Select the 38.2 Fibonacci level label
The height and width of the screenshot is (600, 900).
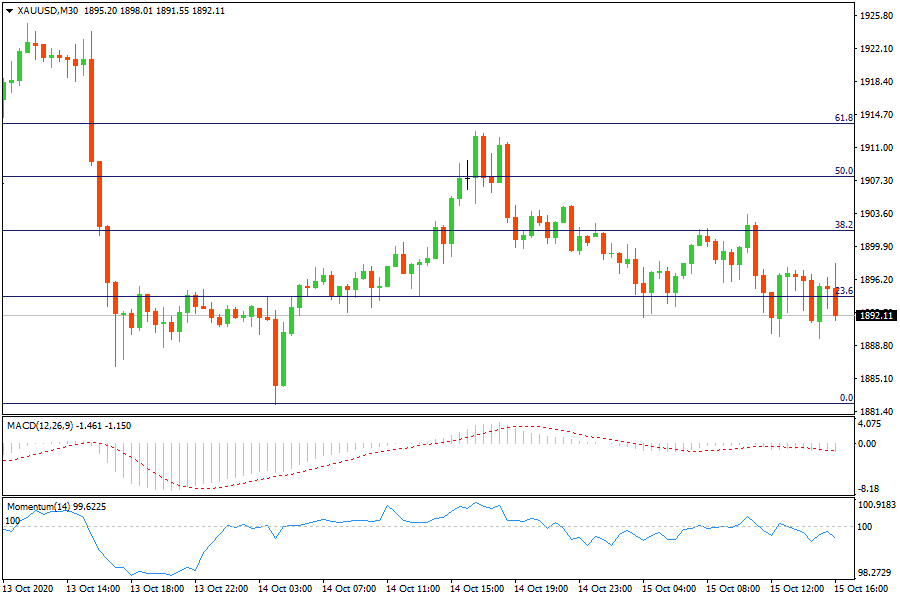click(843, 225)
